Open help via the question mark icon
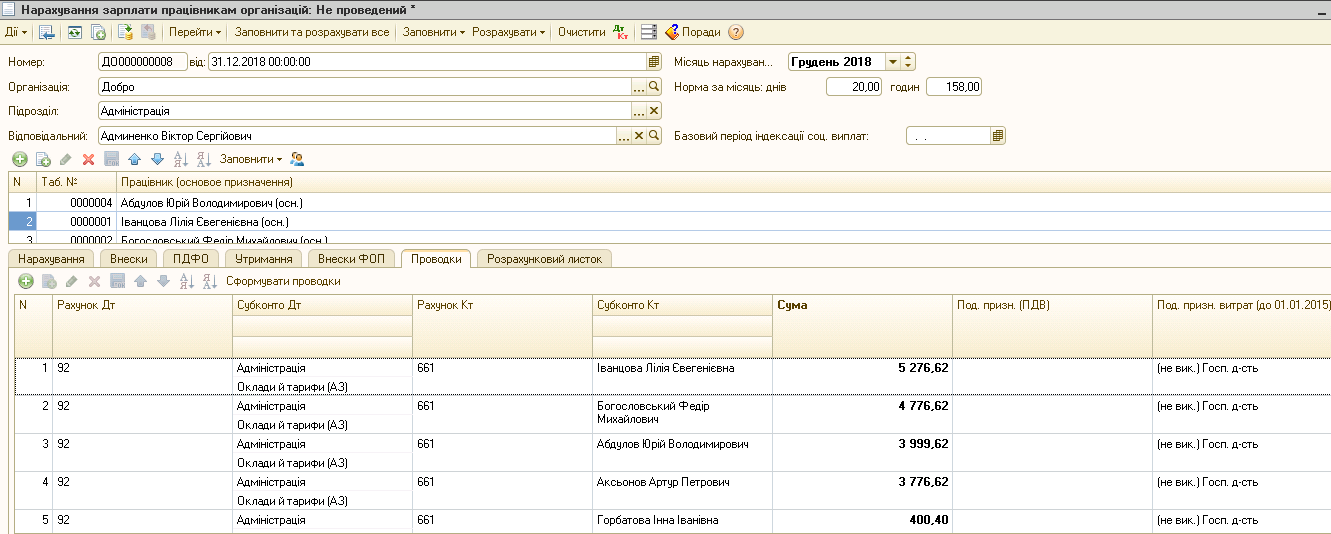This screenshot has height=534, width=1331. pyautogui.click(x=736, y=32)
